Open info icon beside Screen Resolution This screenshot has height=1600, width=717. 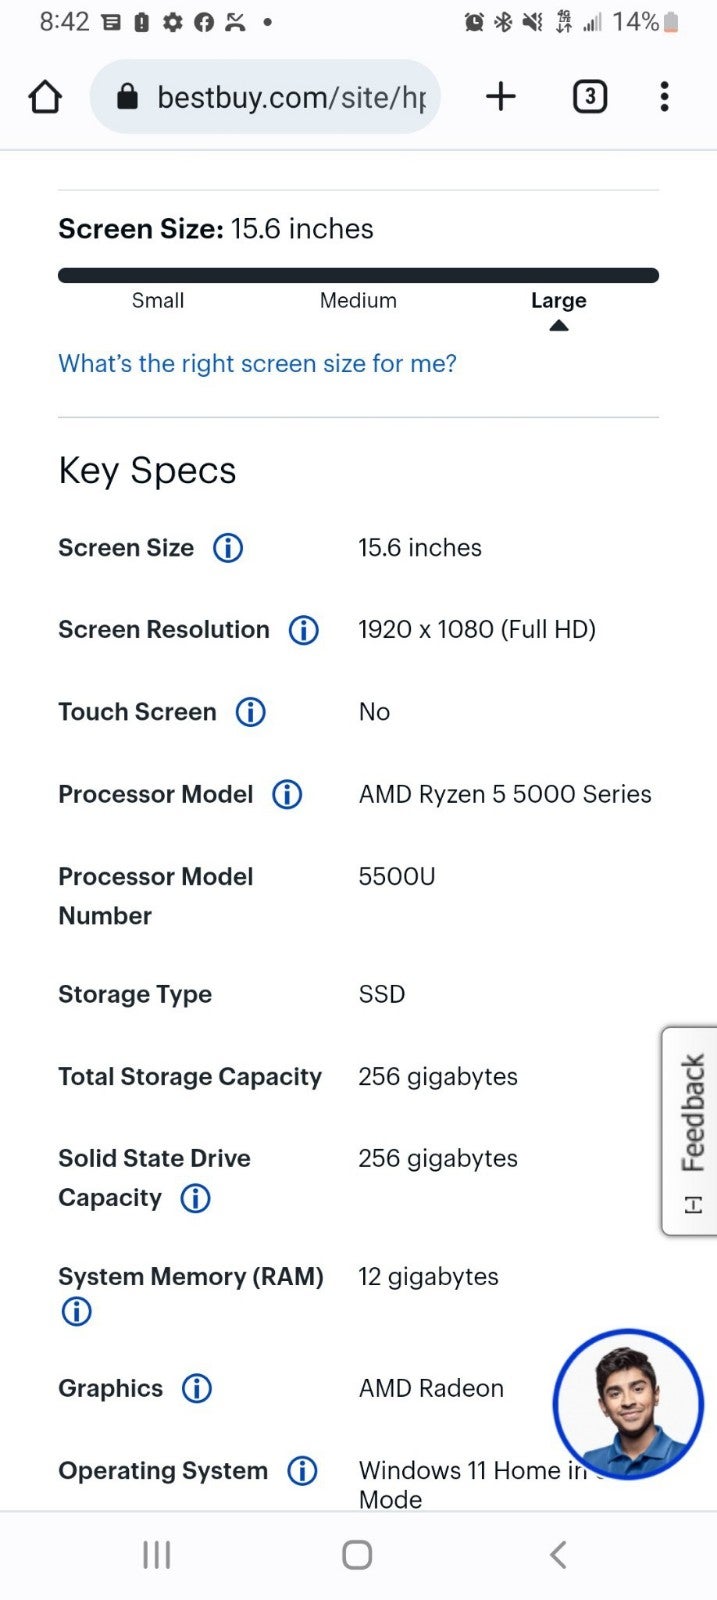click(x=304, y=630)
